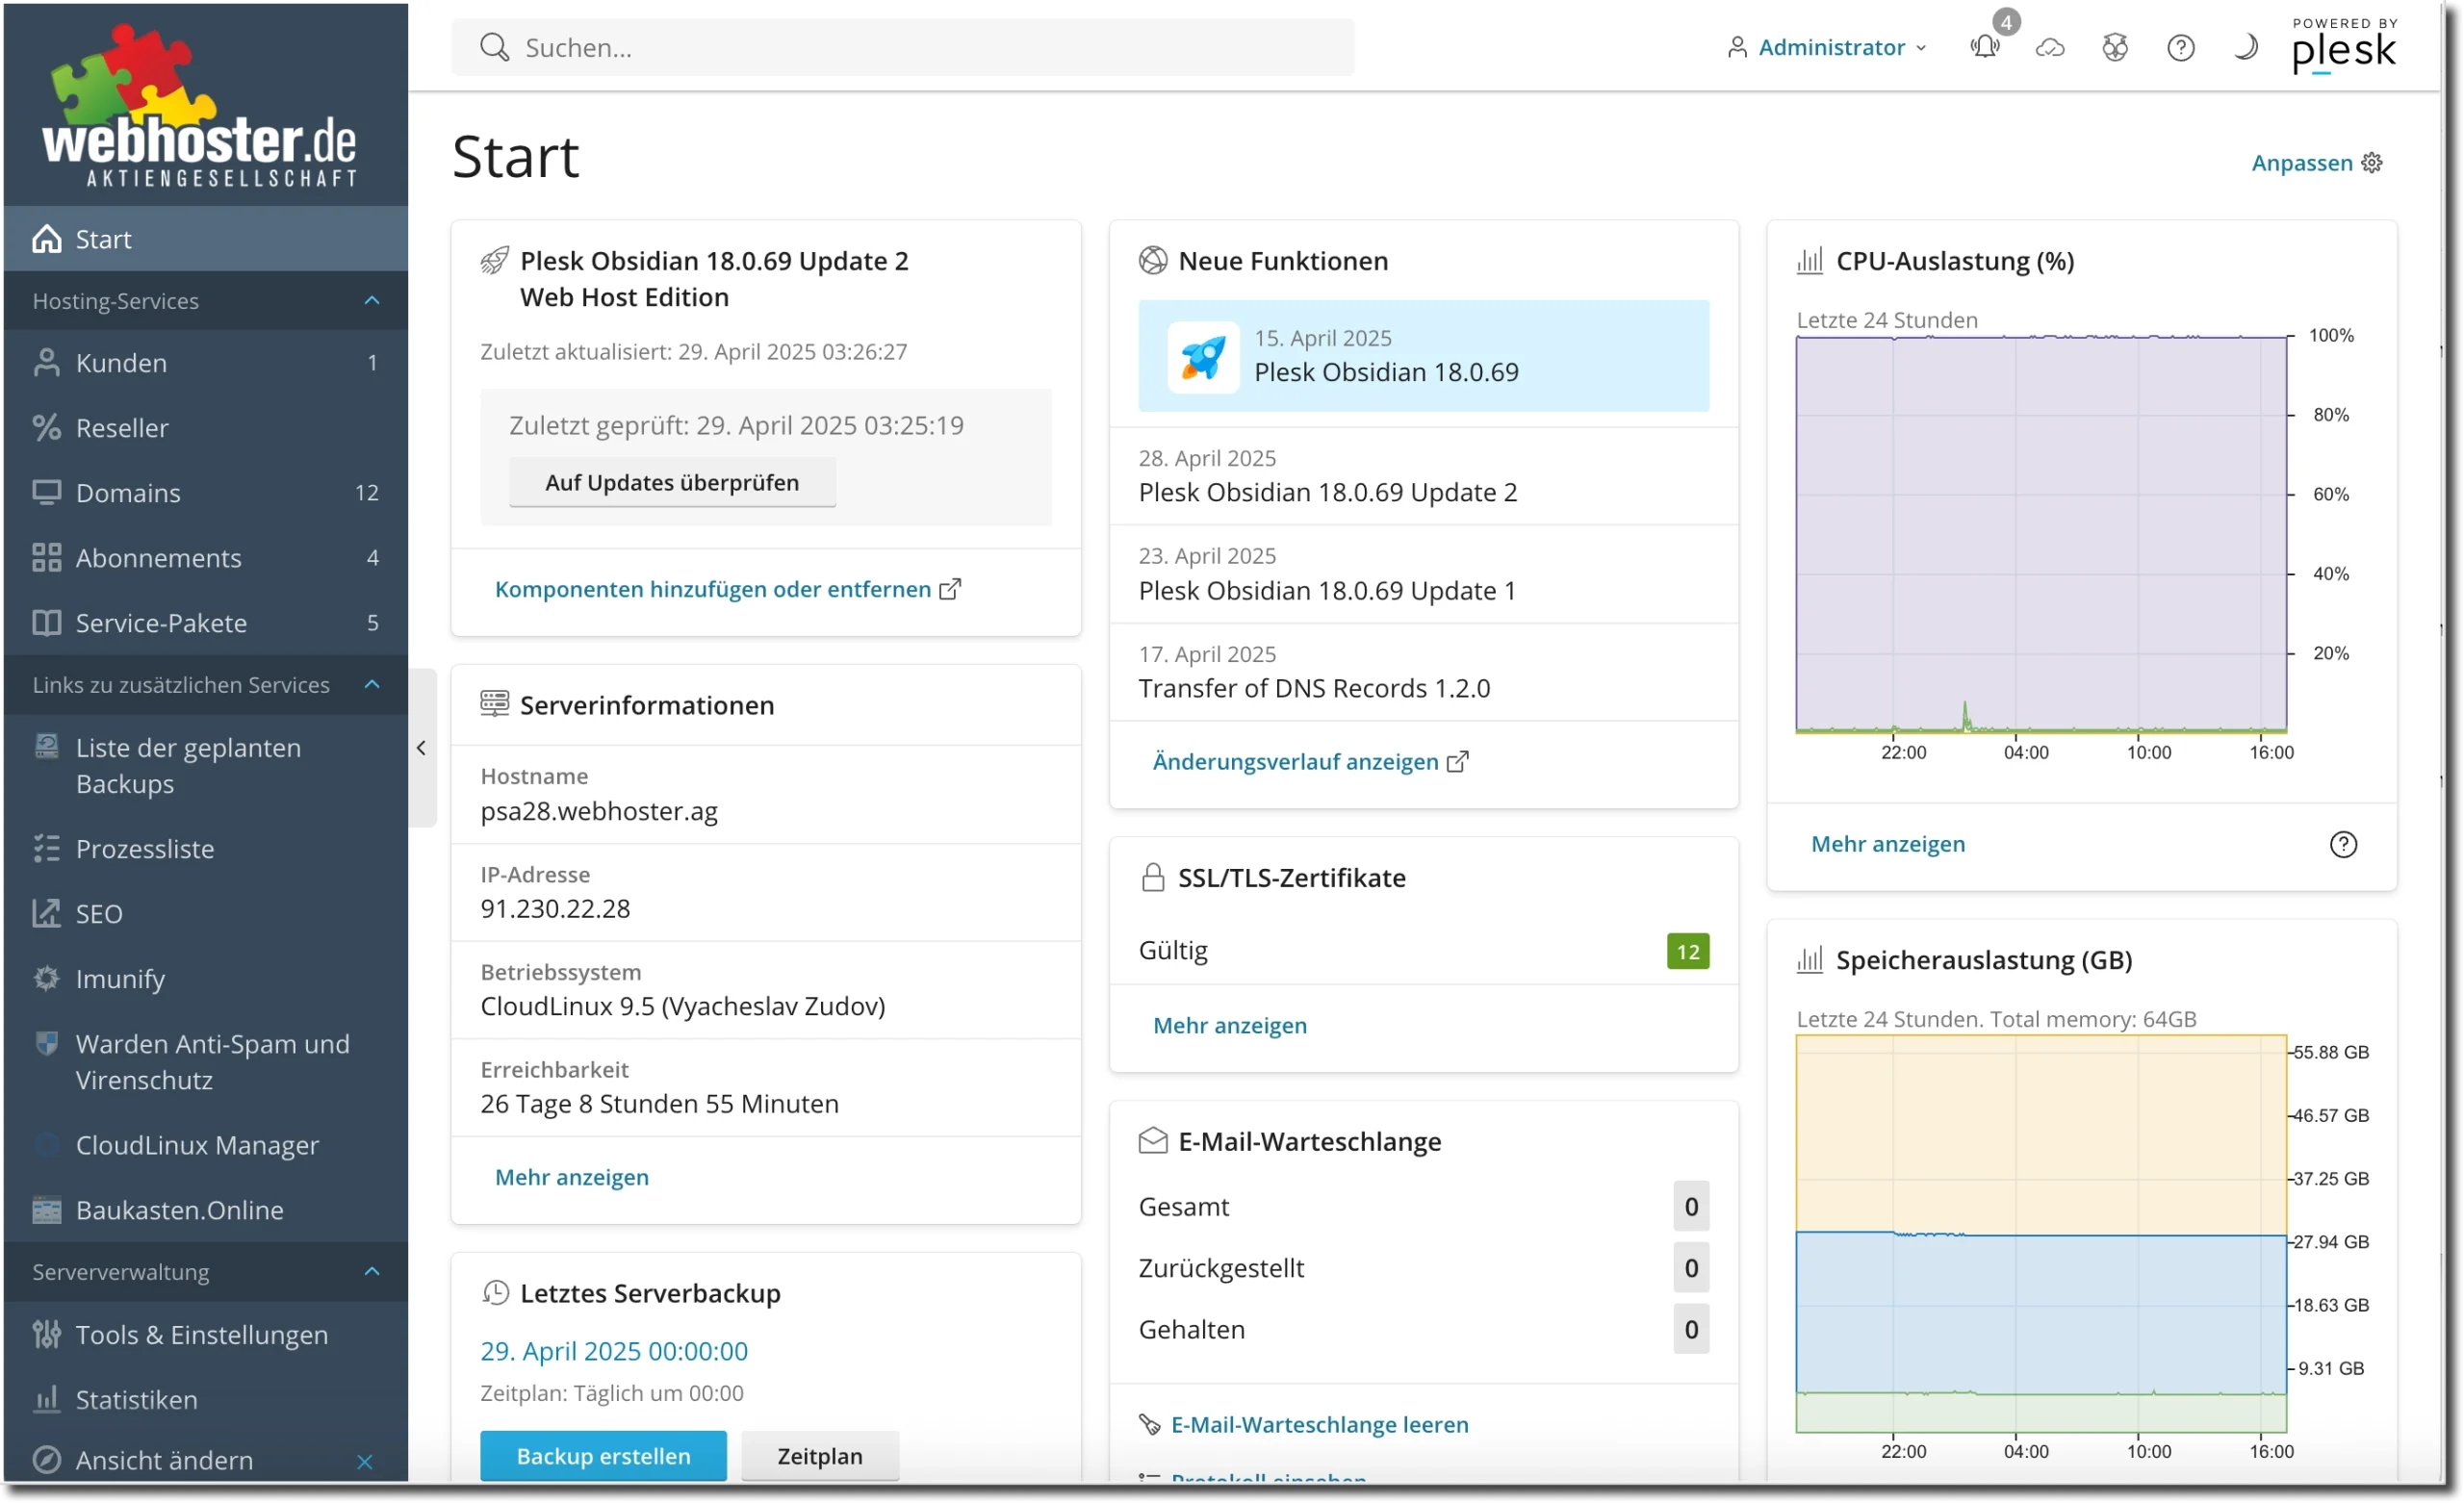Open the help question mark in header
This screenshot has width=2464, height=1503.
[x=2180, y=47]
